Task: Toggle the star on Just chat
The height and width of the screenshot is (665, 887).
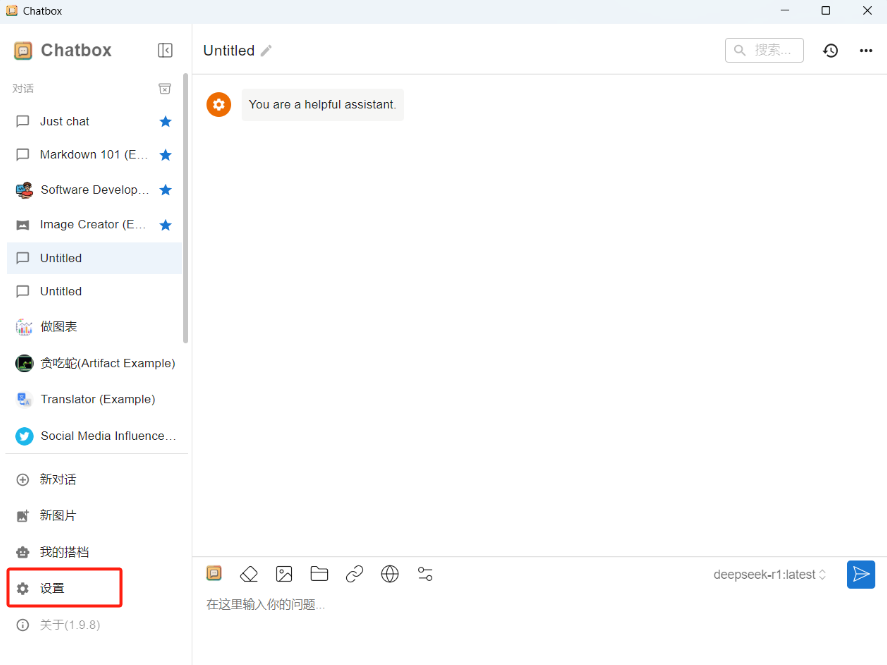Action: click(166, 121)
